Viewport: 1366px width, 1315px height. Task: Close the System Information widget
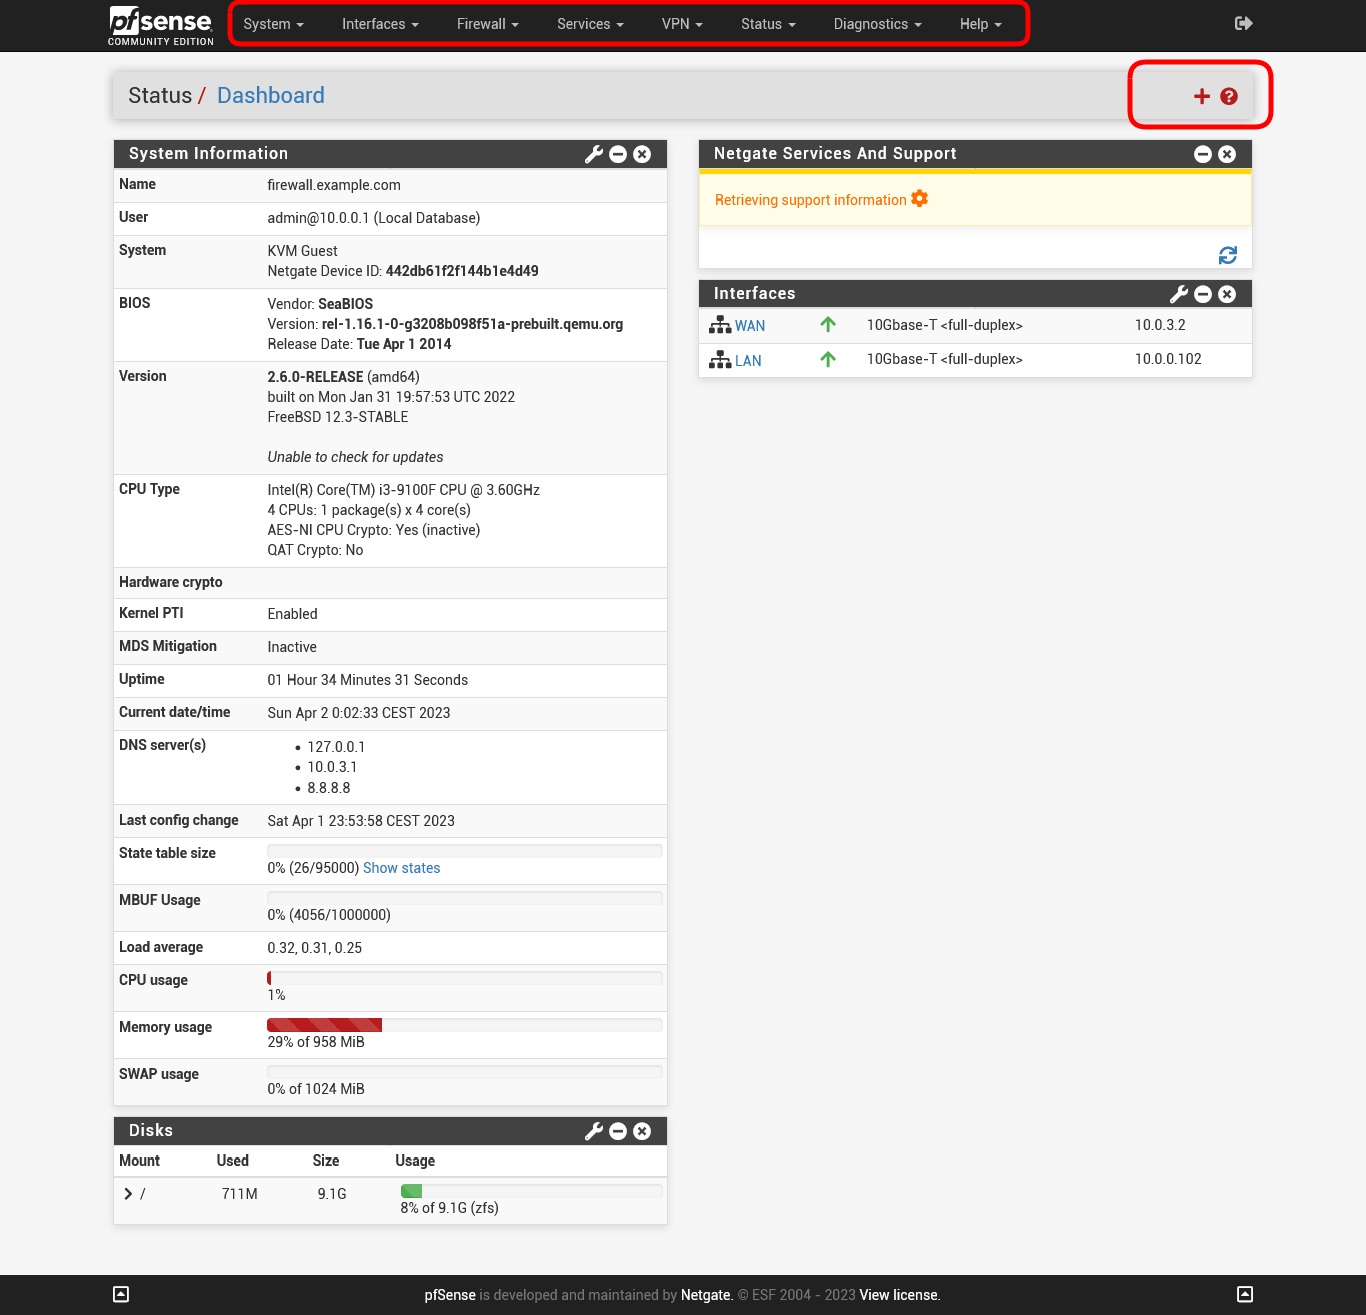coord(642,154)
